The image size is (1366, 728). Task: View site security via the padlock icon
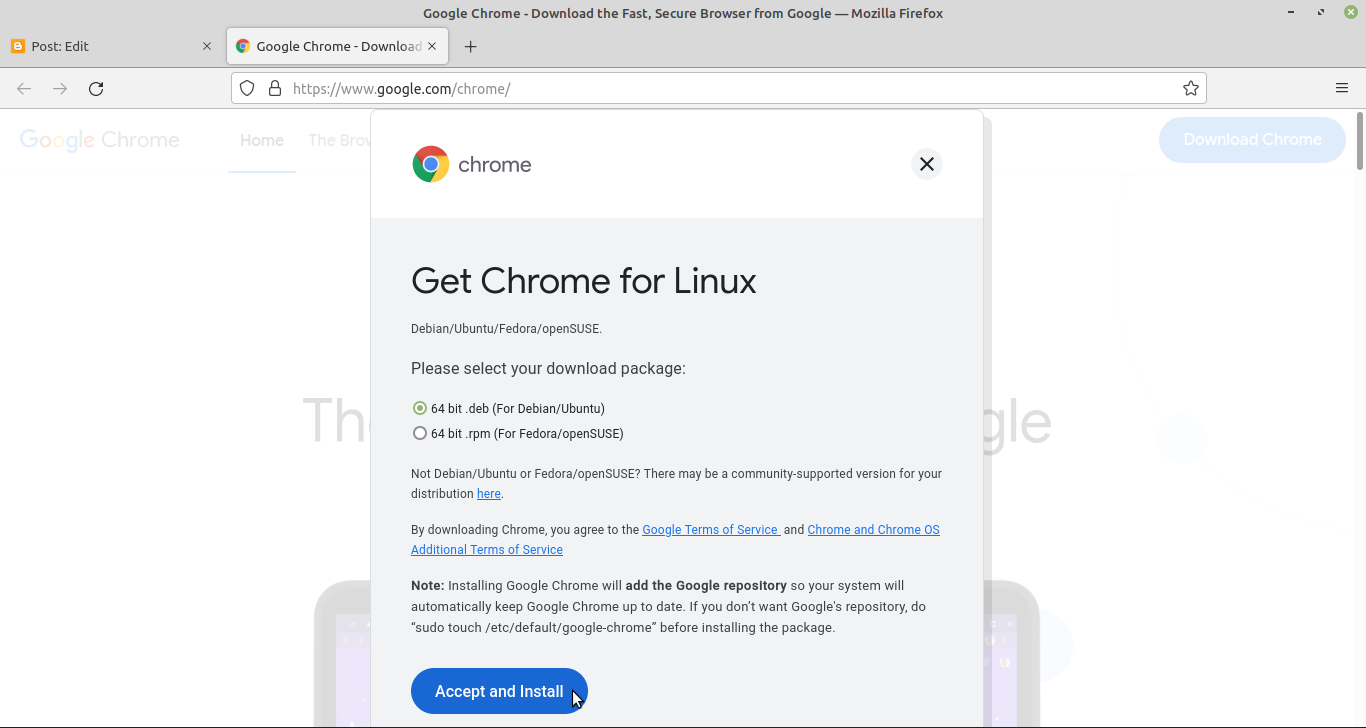[275, 88]
